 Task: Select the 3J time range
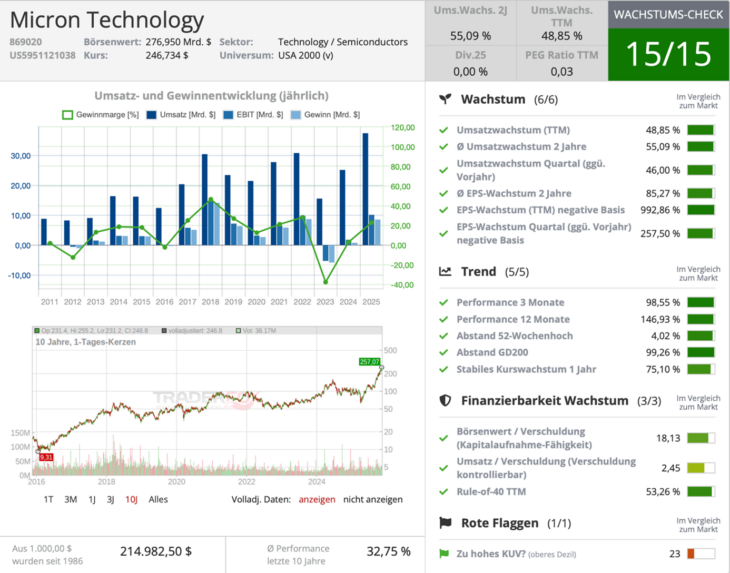tap(111, 499)
